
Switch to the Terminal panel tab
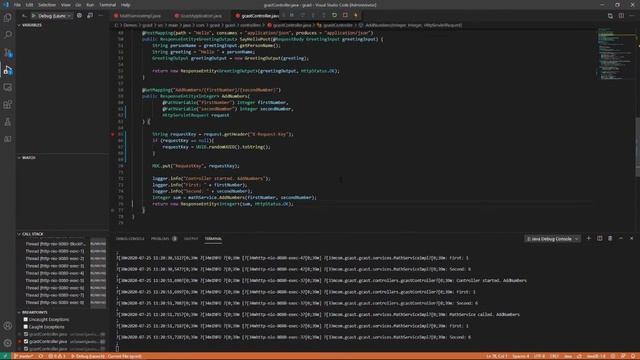pos(213,239)
